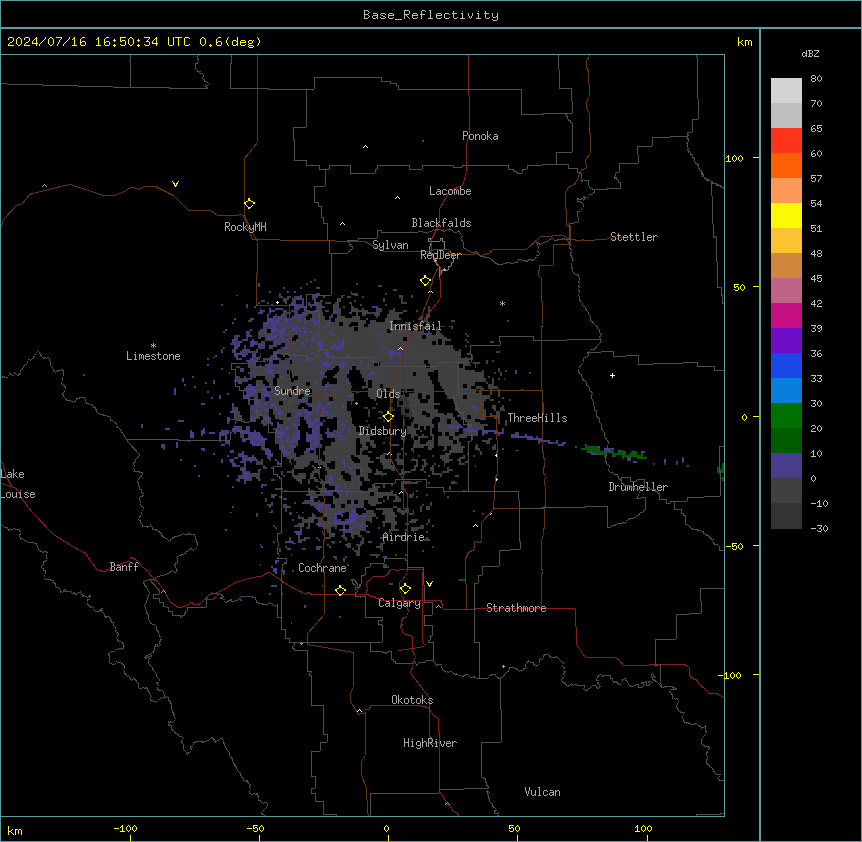Click the Ponoka city label

click(480, 136)
